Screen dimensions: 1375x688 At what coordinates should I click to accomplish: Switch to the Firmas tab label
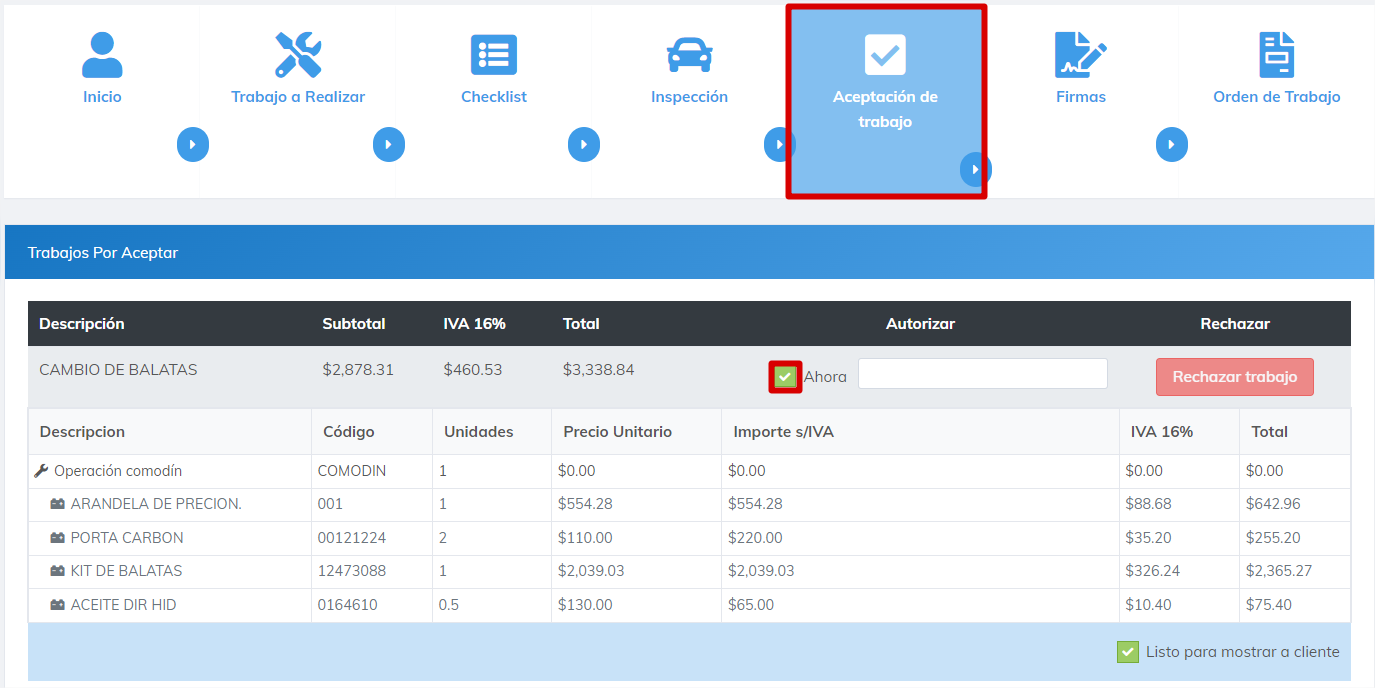tap(1081, 97)
